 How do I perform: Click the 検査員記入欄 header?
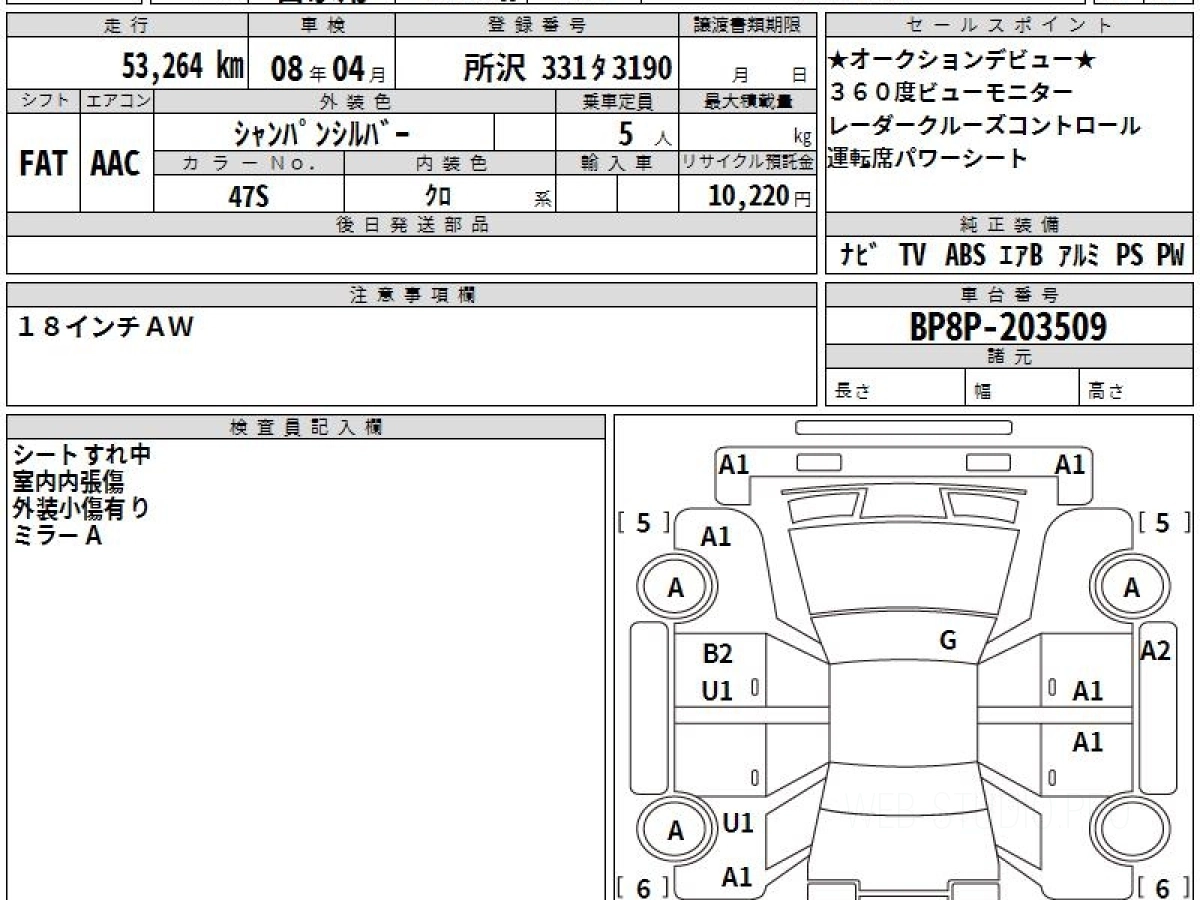(x=306, y=427)
